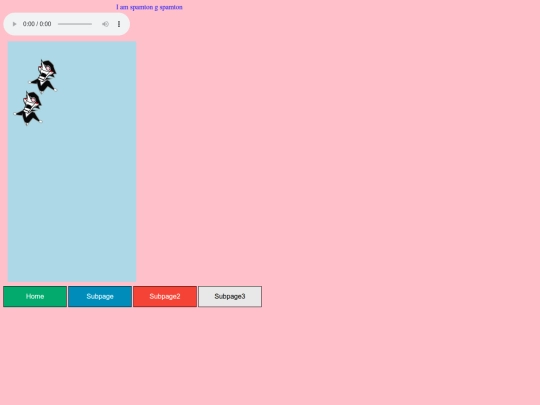Go to the Home page

[35, 297]
